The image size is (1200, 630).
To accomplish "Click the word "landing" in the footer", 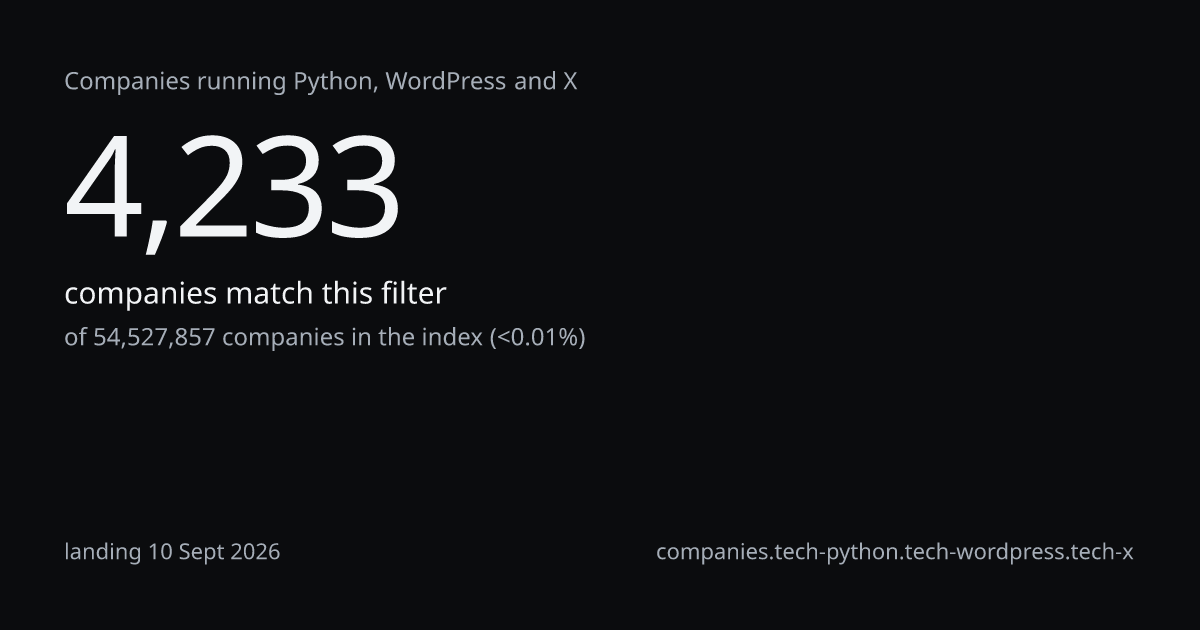I will [x=103, y=552].
